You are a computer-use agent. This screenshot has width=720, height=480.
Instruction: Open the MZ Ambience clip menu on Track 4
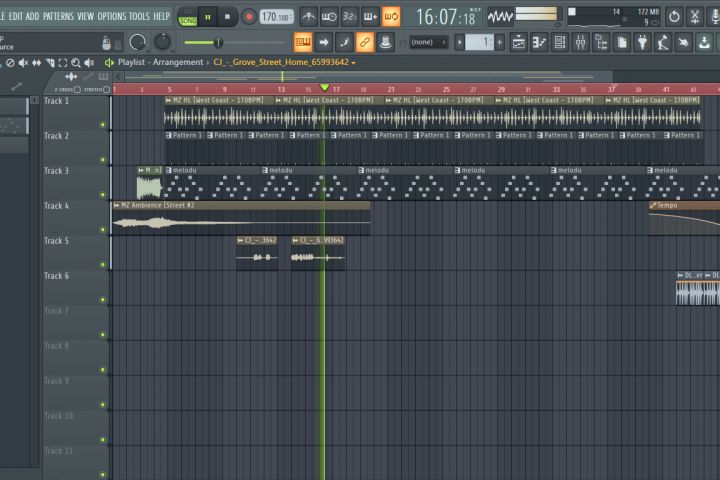coord(117,205)
